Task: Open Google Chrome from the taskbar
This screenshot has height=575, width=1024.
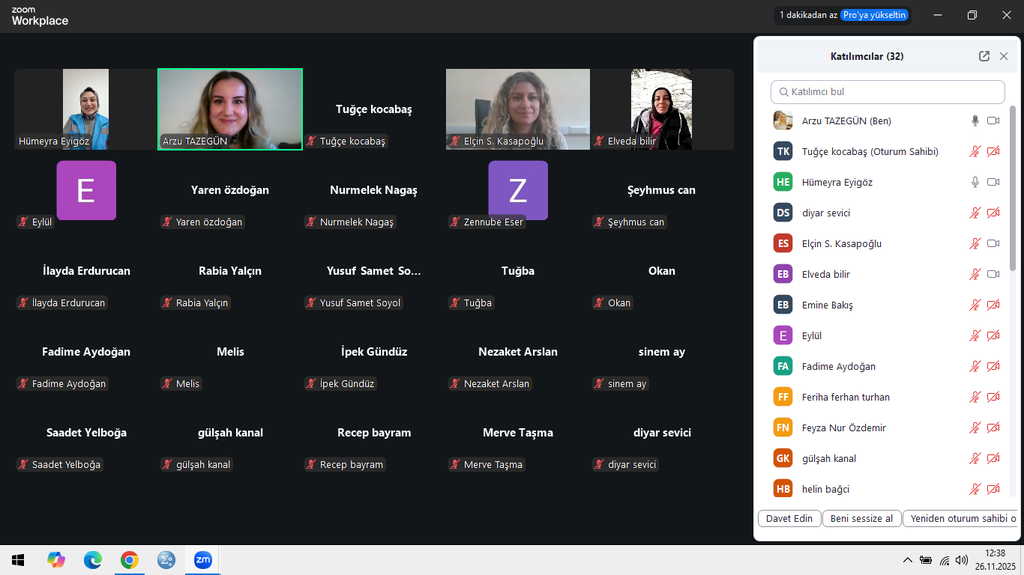Action: pyautogui.click(x=129, y=560)
